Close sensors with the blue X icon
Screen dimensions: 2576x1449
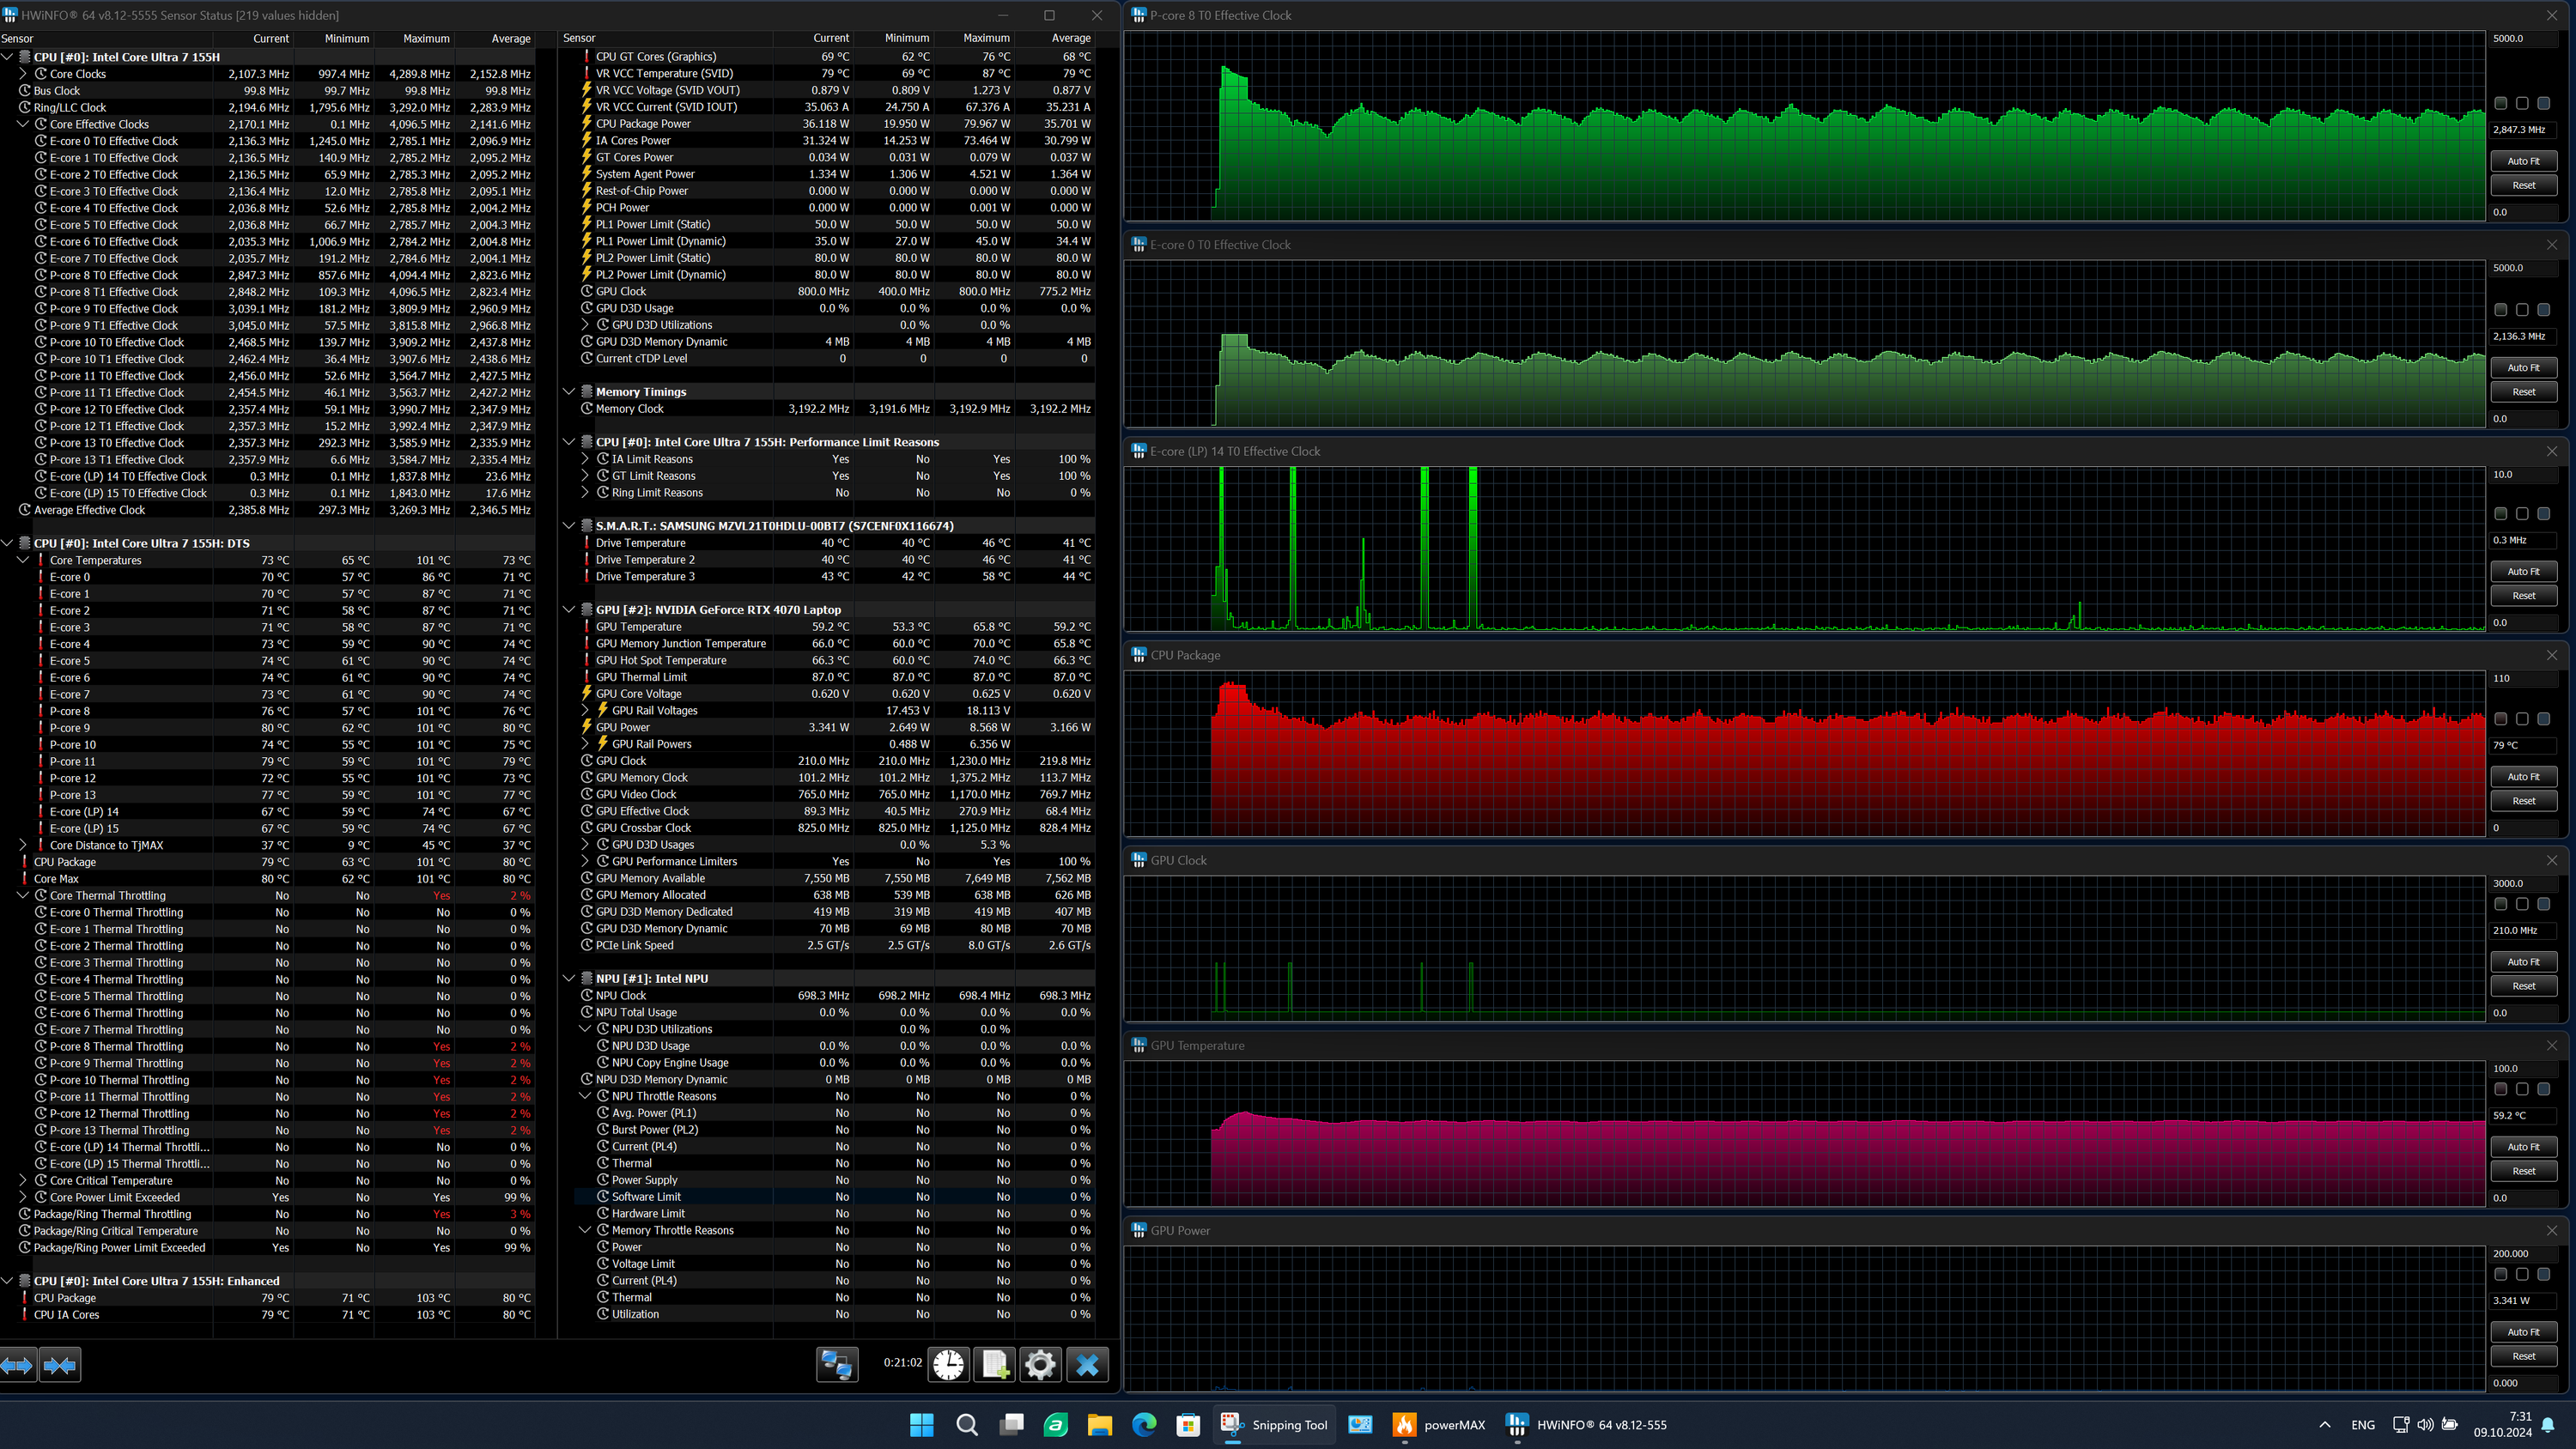pyautogui.click(x=1087, y=1365)
